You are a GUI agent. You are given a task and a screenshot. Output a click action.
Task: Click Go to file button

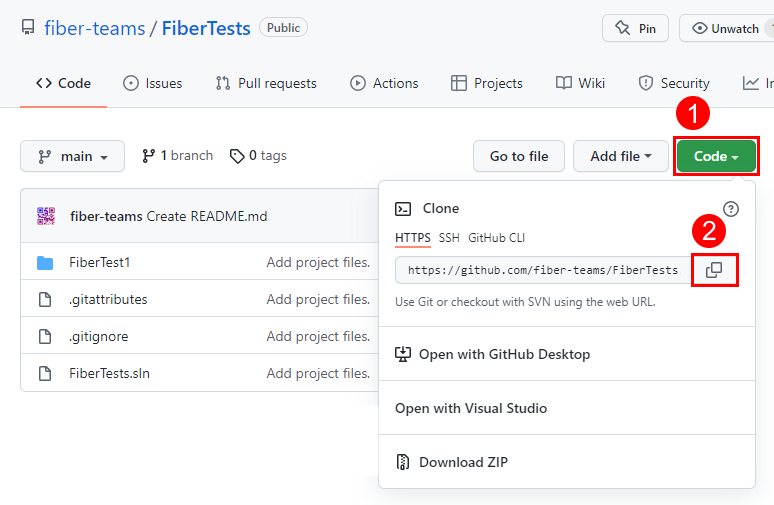coord(518,156)
